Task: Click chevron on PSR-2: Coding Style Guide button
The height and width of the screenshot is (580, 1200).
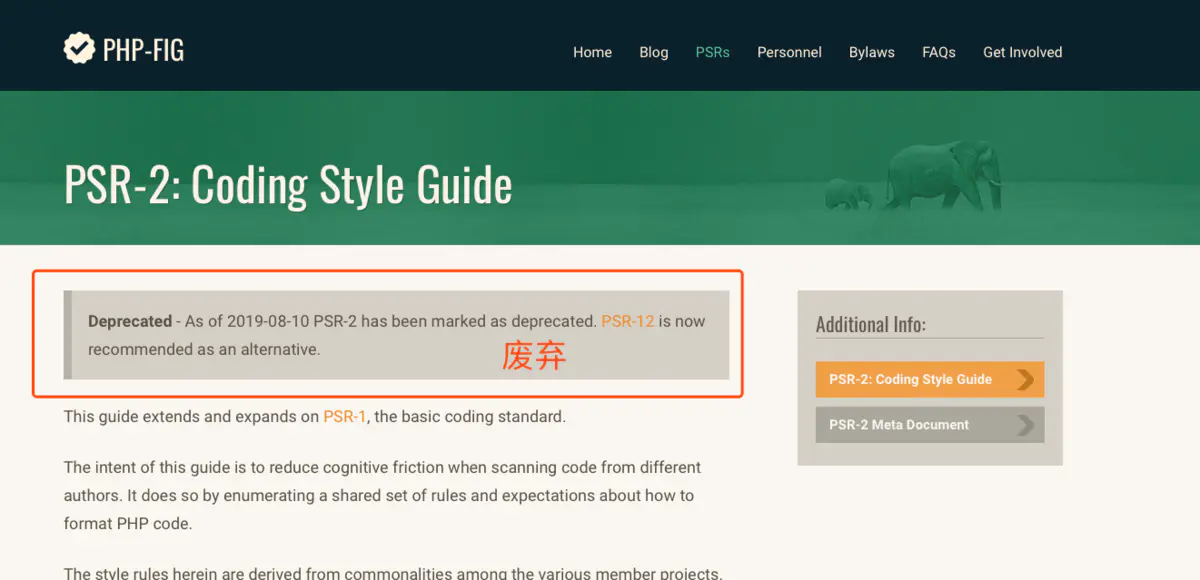Action: [x=1025, y=379]
